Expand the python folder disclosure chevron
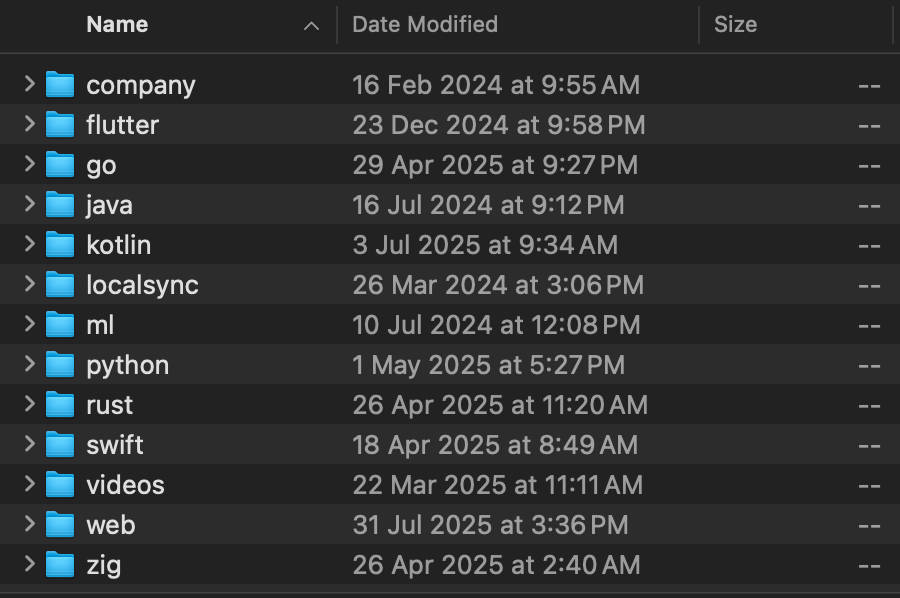 click(x=30, y=364)
